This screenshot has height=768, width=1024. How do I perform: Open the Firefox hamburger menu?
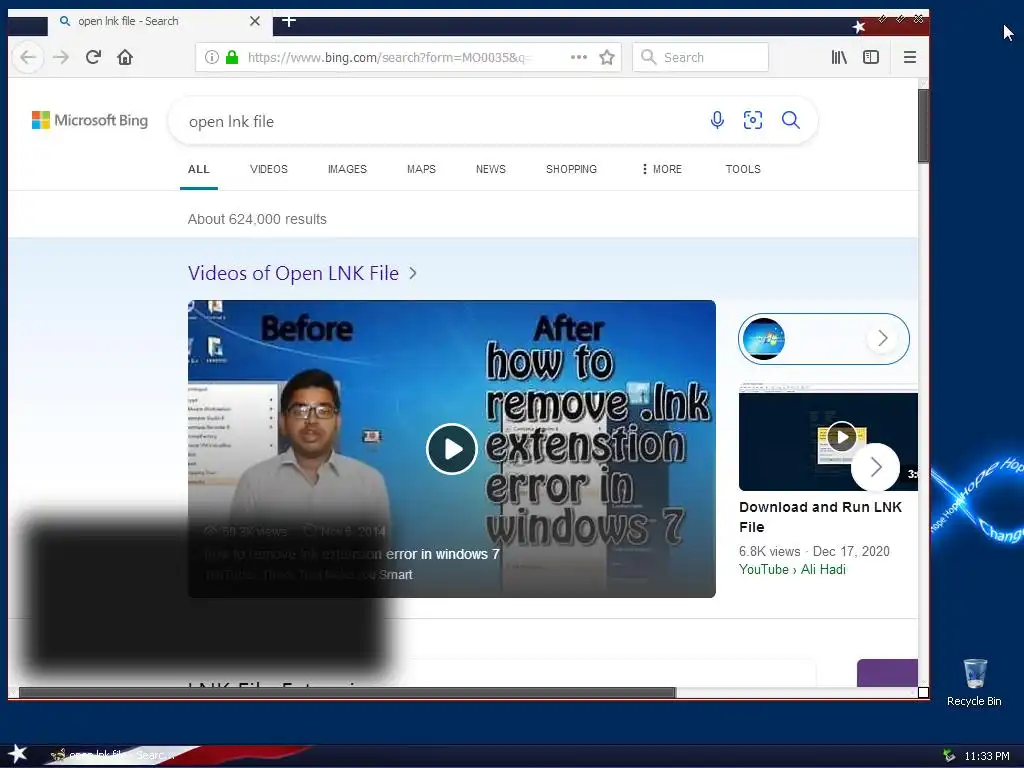coord(910,57)
